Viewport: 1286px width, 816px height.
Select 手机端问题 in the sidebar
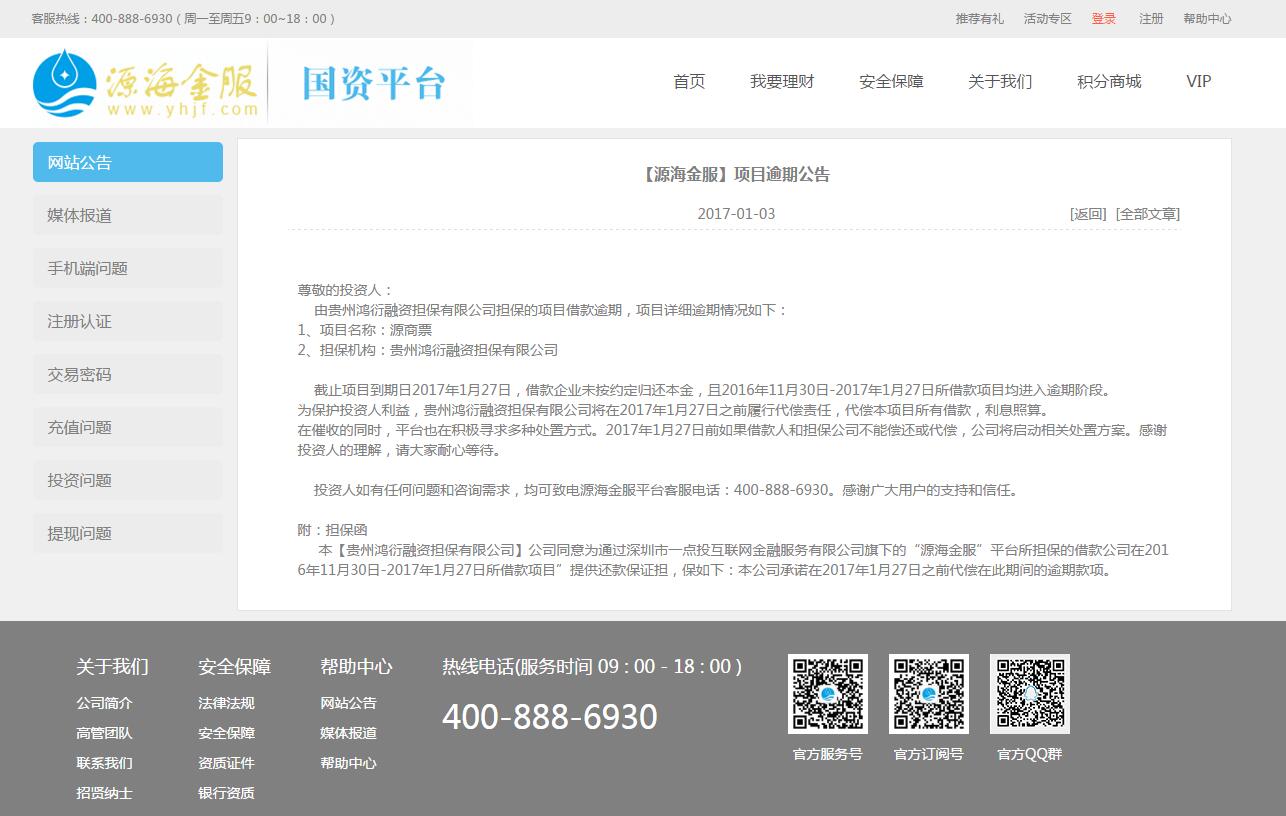pos(127,267)
